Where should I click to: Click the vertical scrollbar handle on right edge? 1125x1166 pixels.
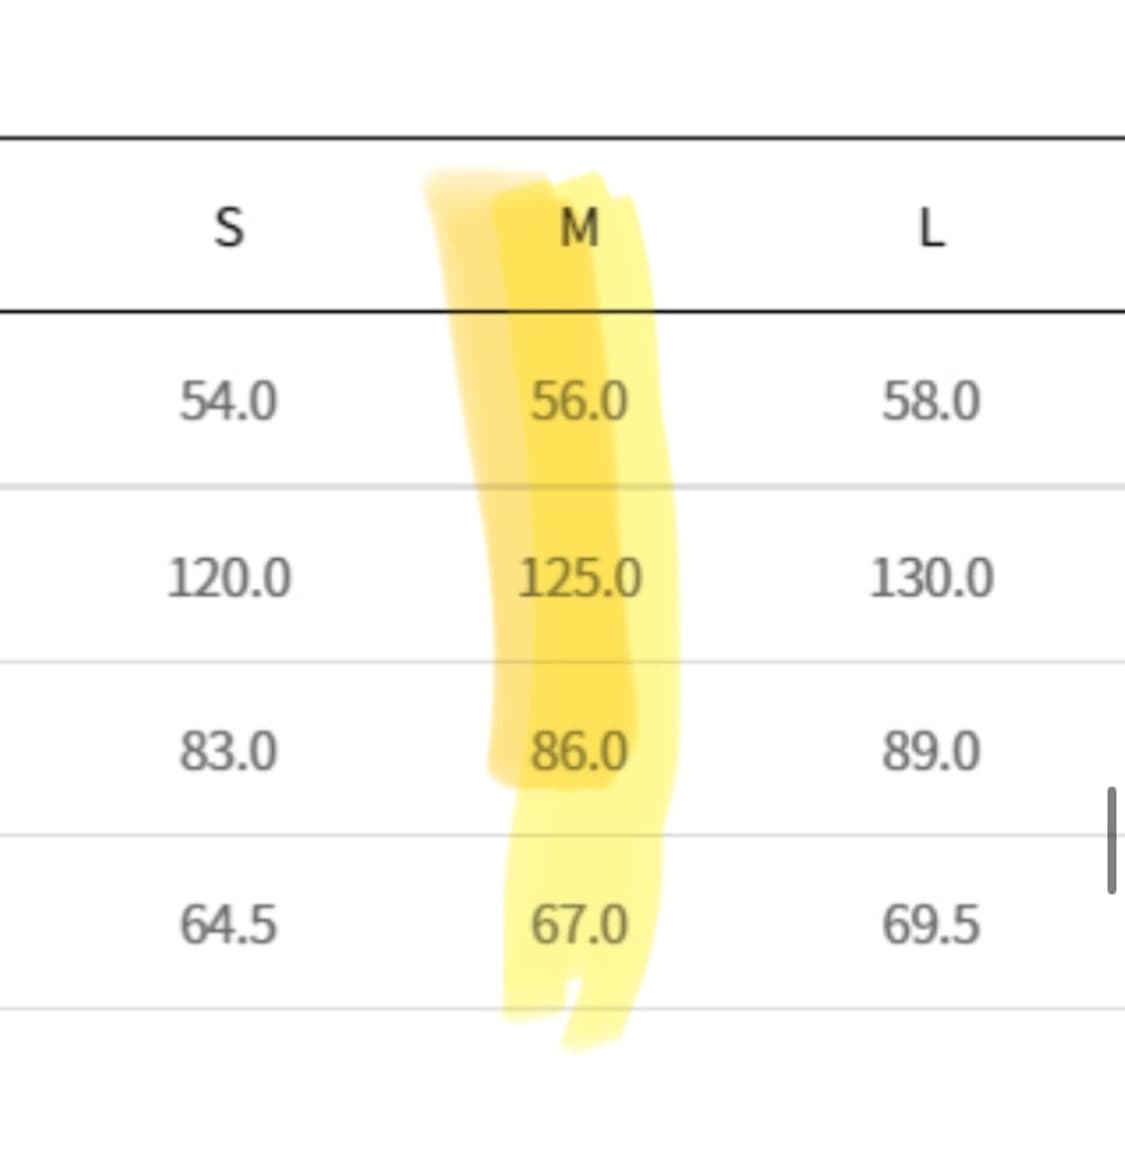click(x=1111, y=840)
